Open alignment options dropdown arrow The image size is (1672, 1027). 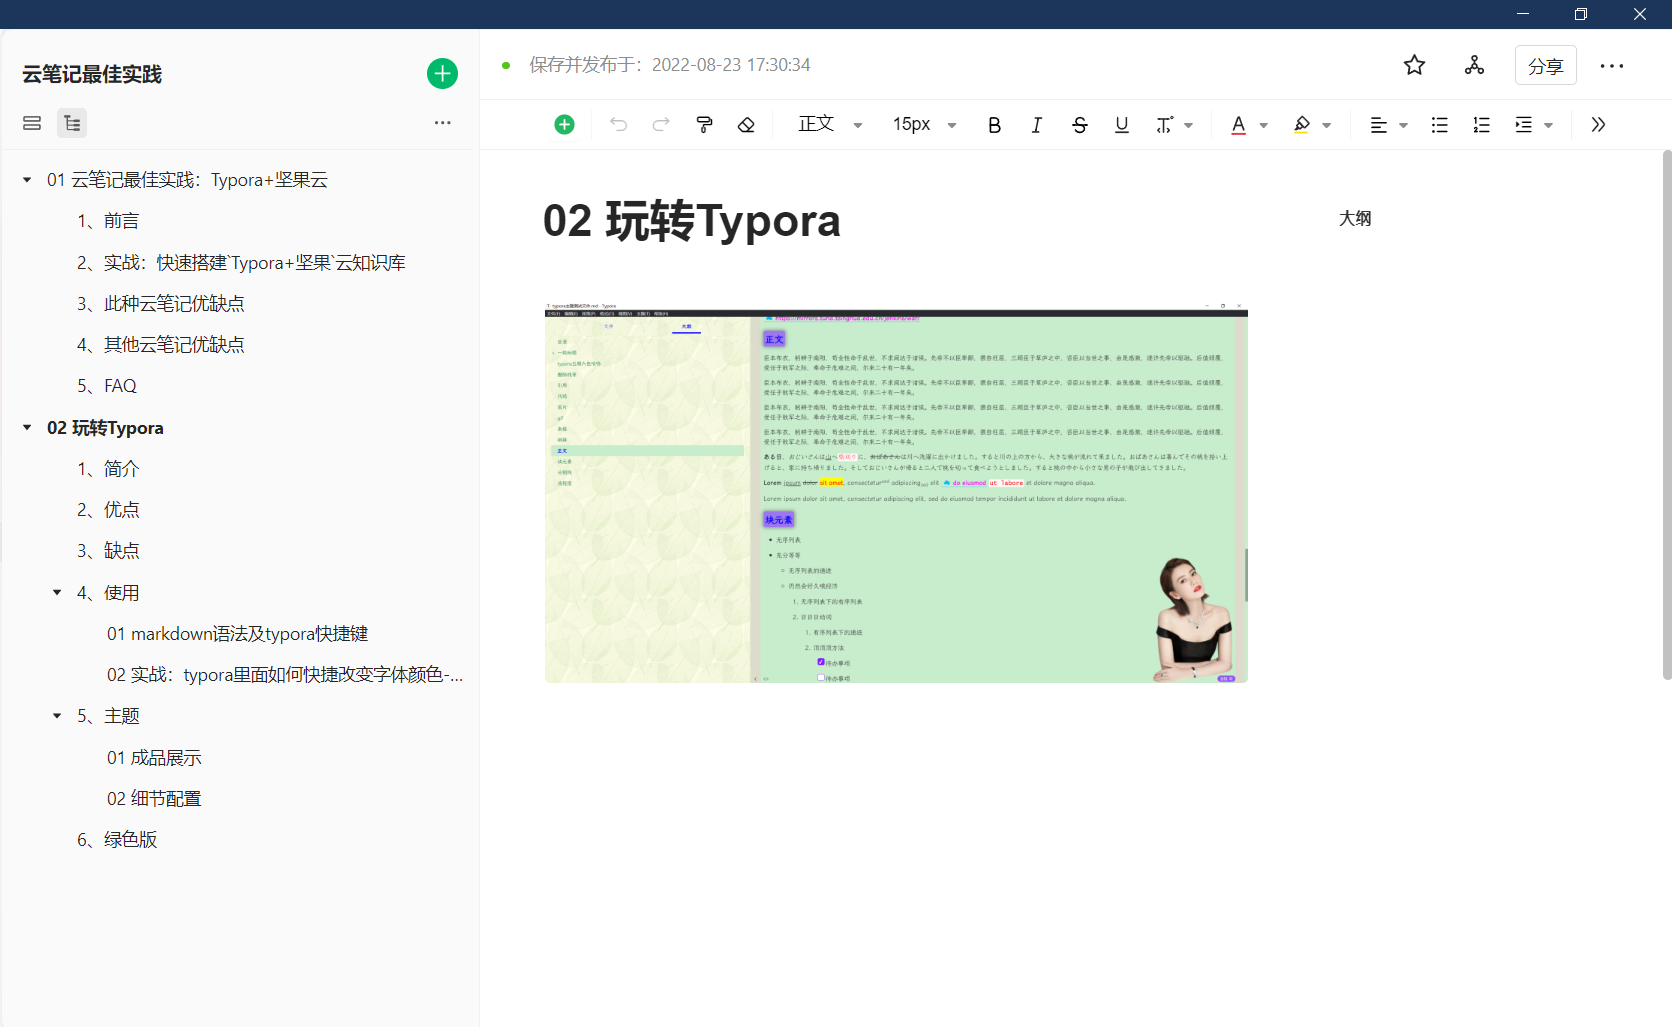pos(1404,126)
